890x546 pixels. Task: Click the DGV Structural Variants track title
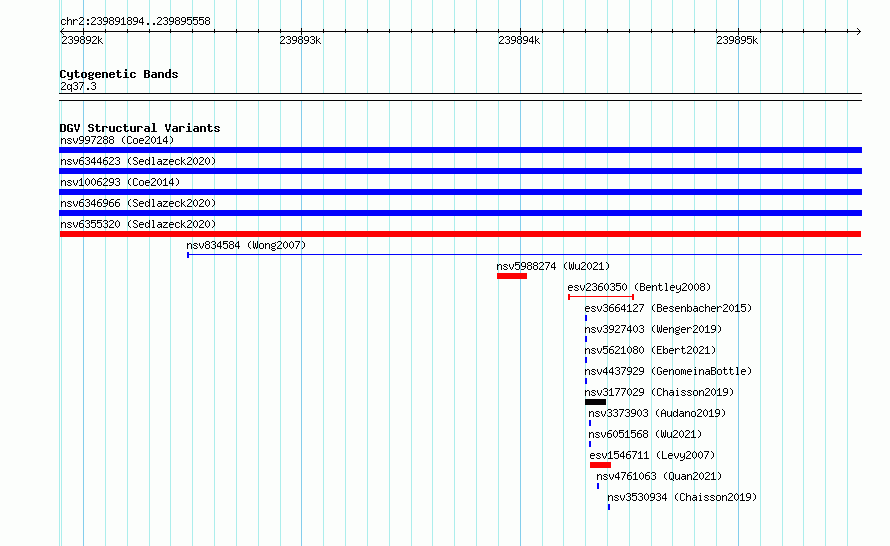140,128
